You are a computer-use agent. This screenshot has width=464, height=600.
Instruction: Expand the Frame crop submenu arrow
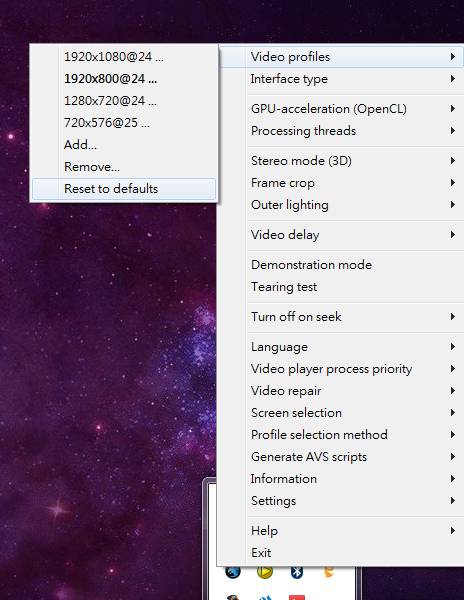point(453,183)
